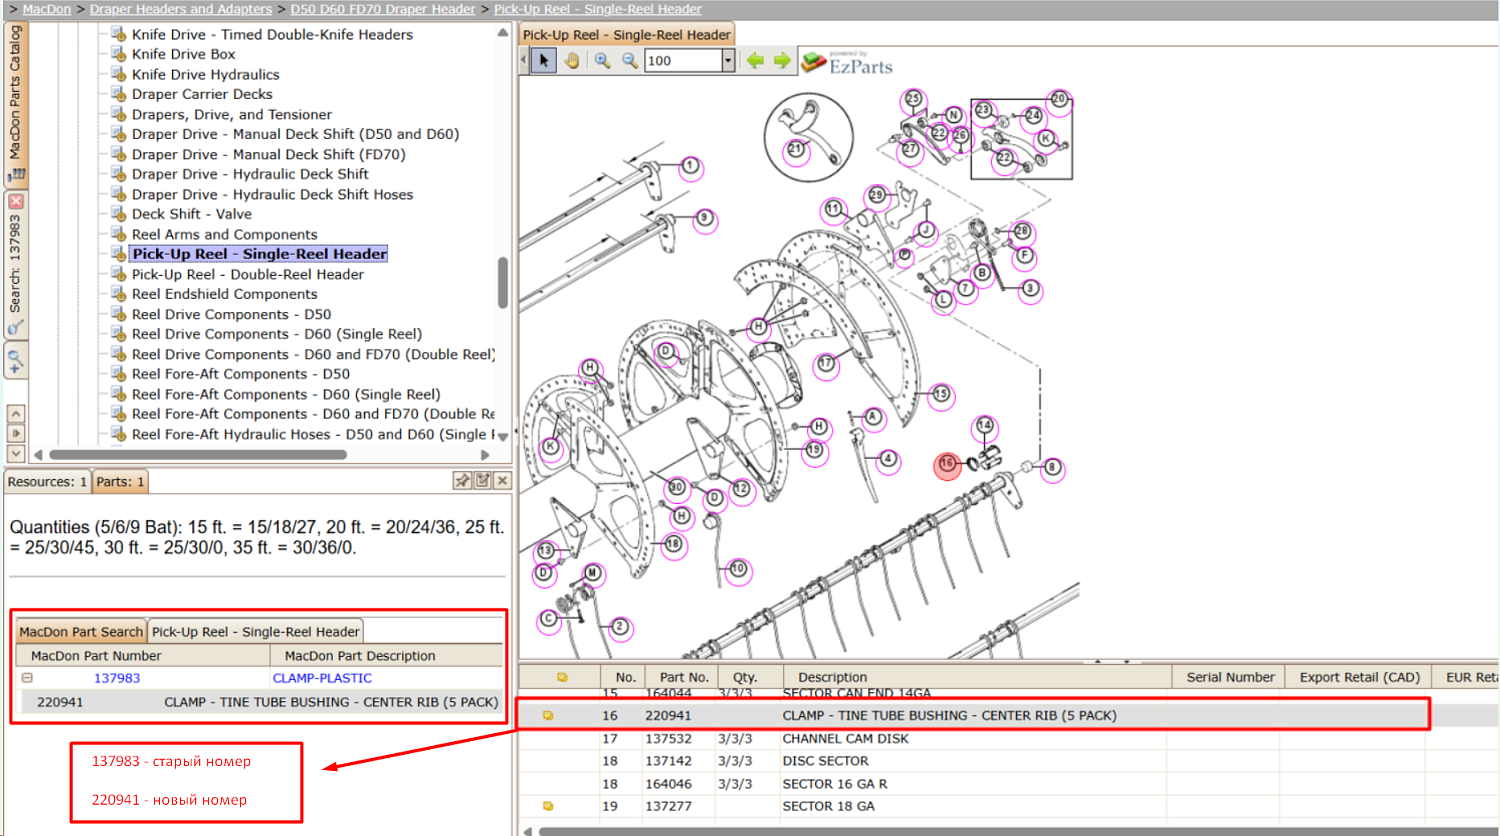Screen dimensions: 1500x836
Task: Open Reel Drive Components - D50 tree item
Action: [231, 314]
